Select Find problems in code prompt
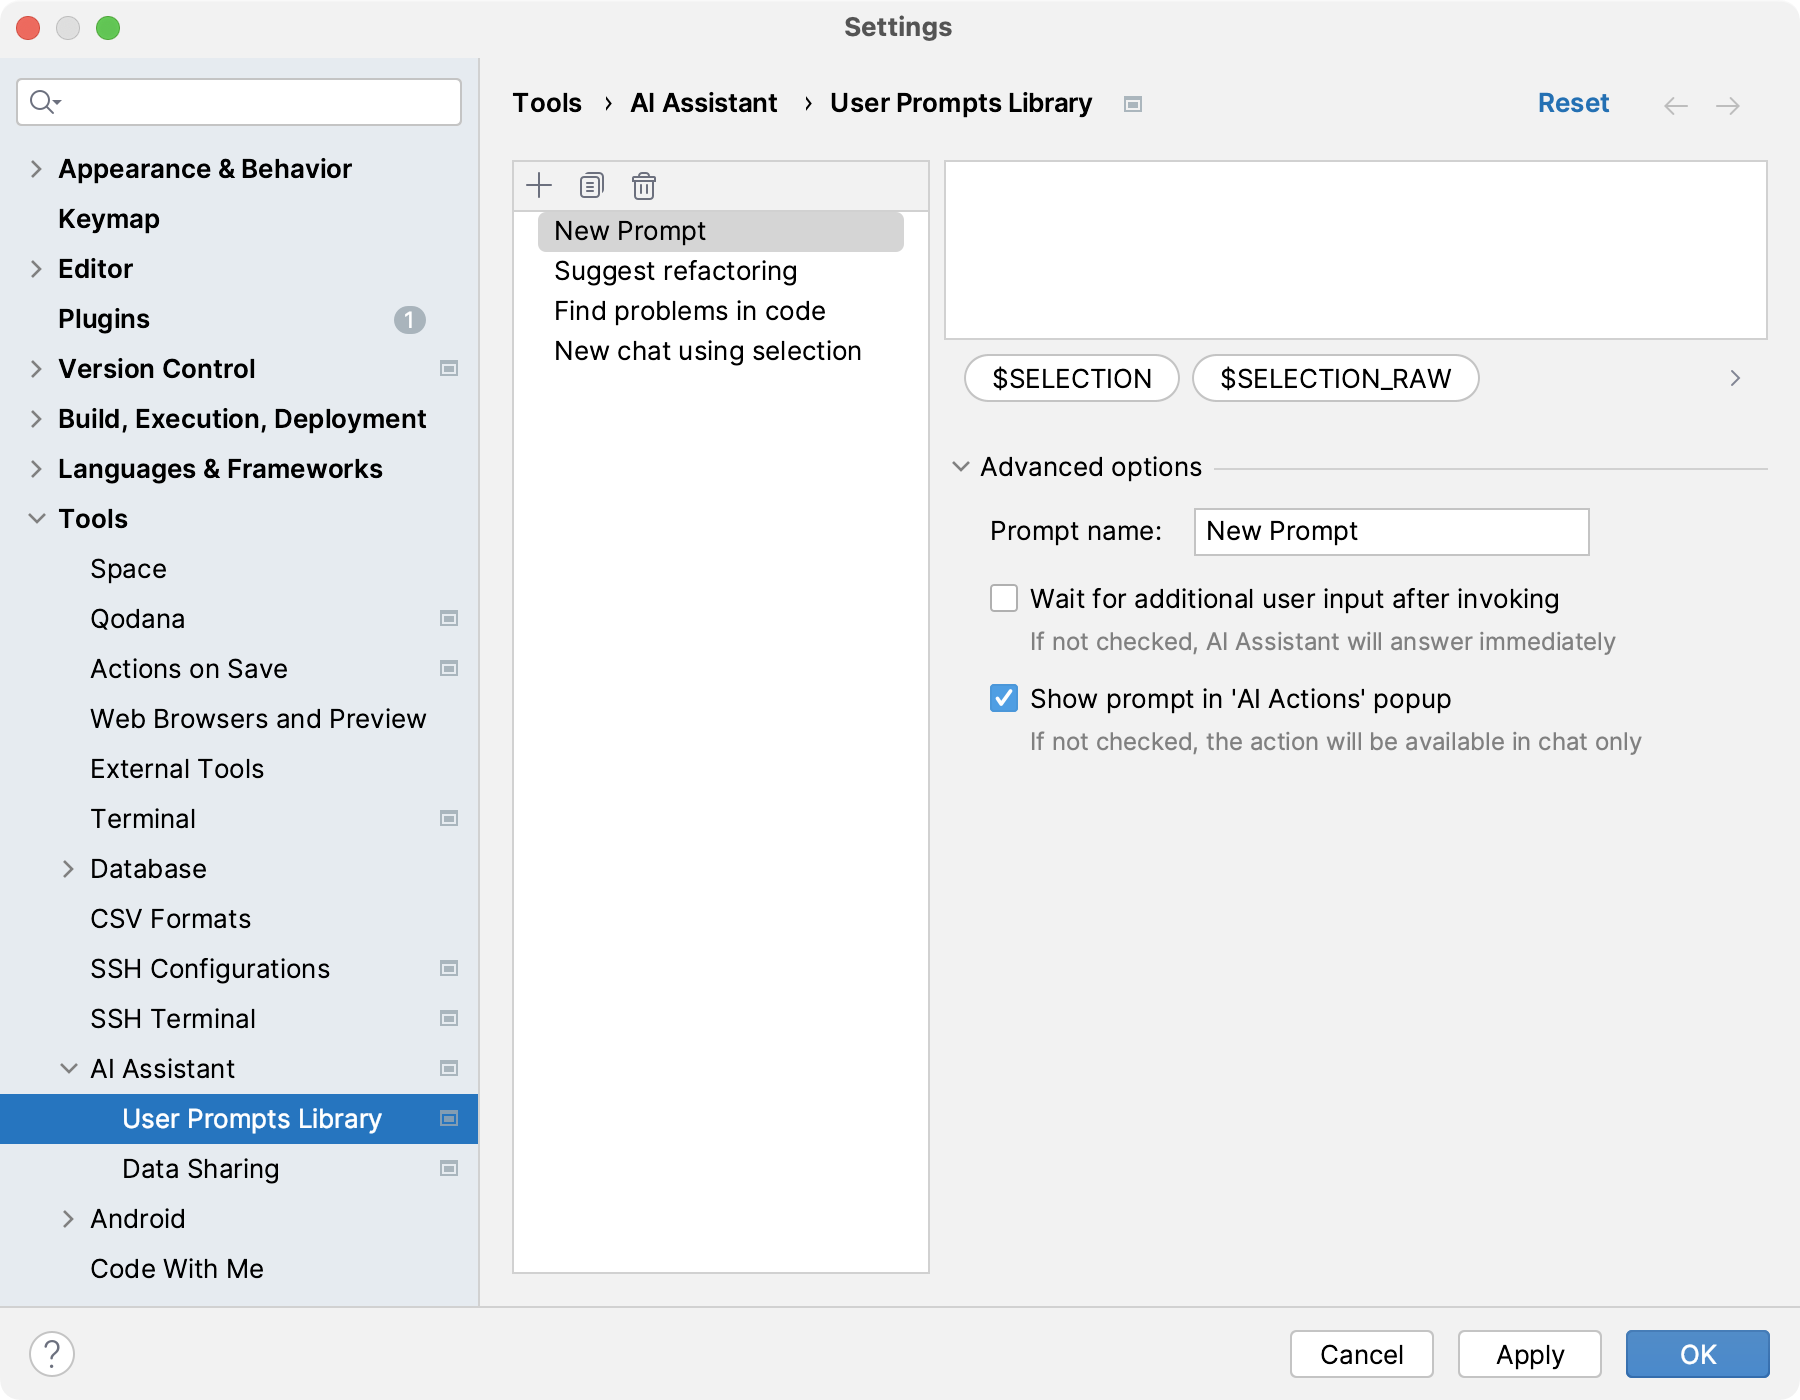The image size is (1800, 1400). tap(690, 311)
